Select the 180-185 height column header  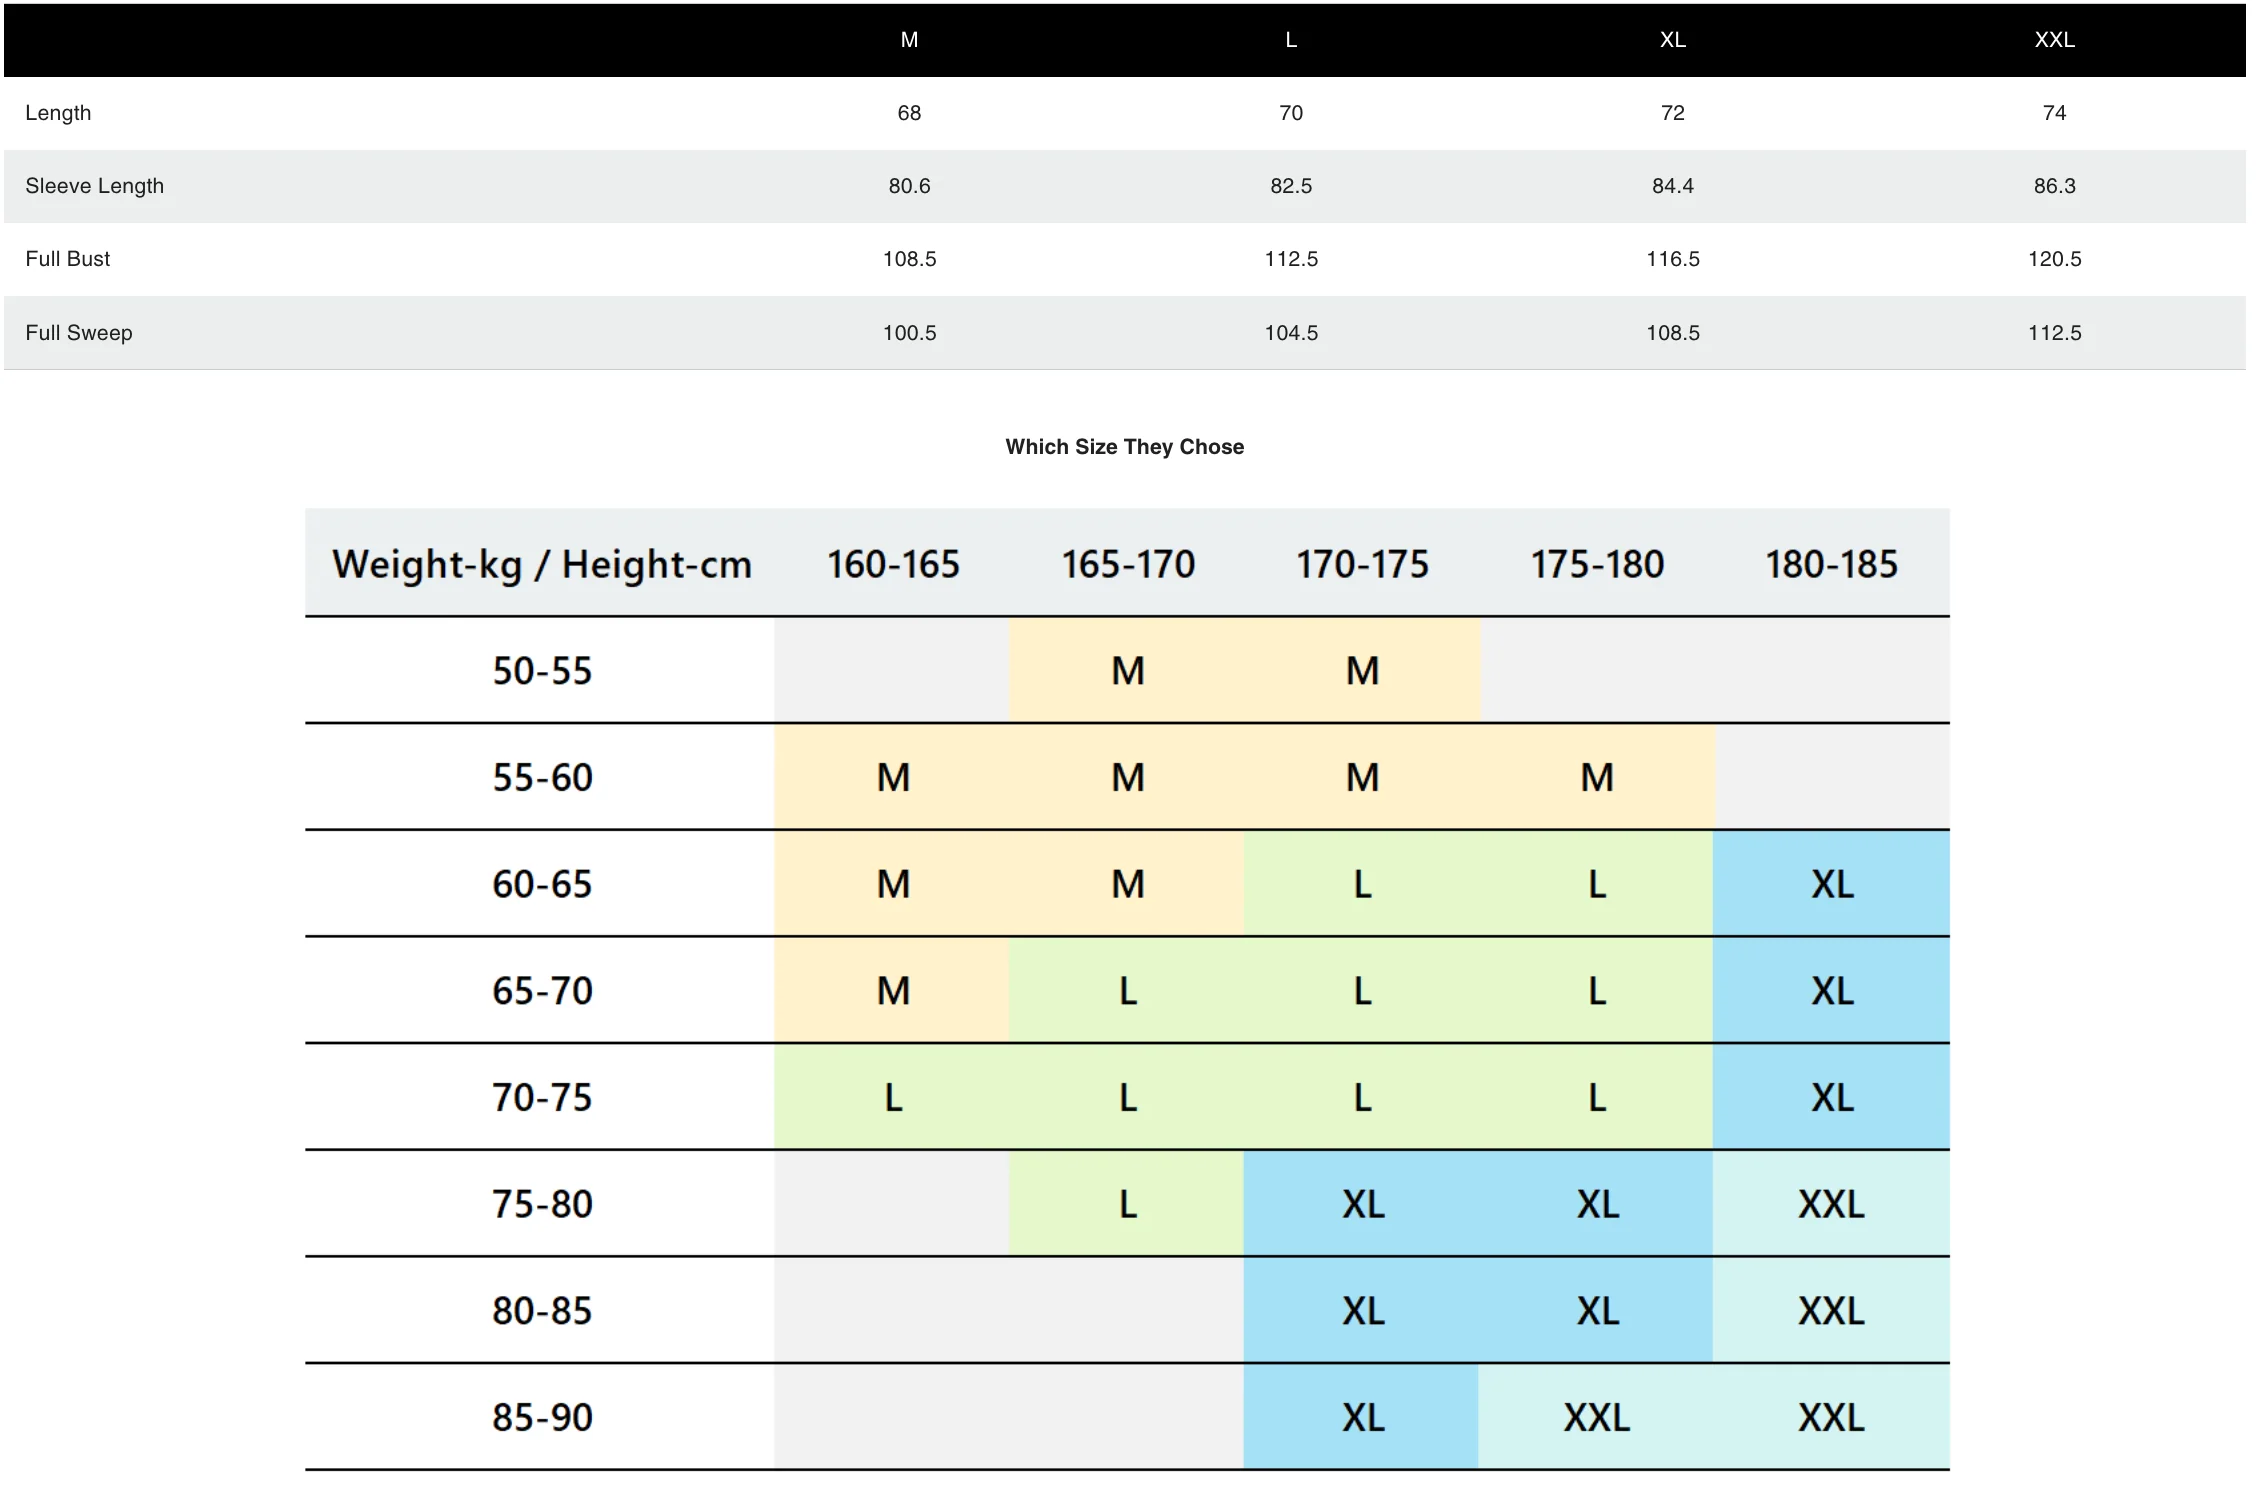click(x=1831, y=564)
